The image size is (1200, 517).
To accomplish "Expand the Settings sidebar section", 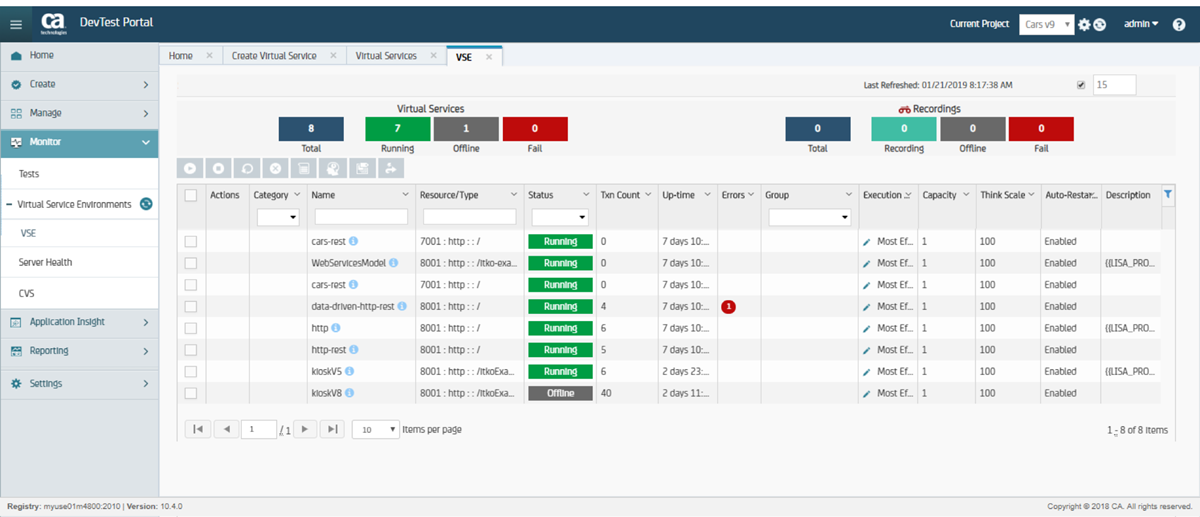I will tap(79, 383).
